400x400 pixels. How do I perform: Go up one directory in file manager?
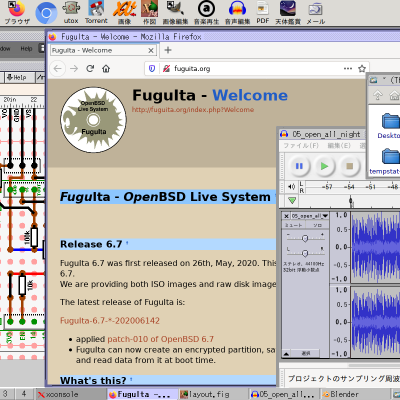pos(378,96)
